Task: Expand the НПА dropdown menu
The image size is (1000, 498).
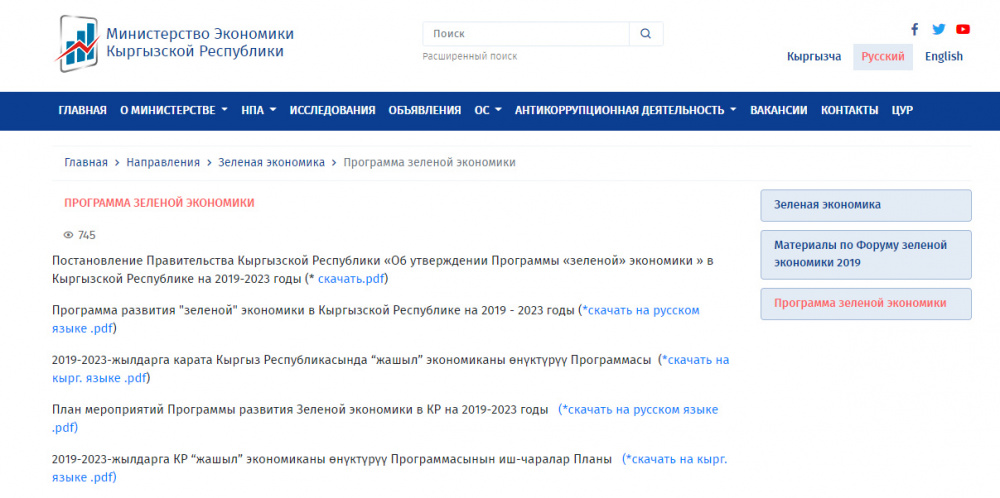Action: [x=258, y=111]
